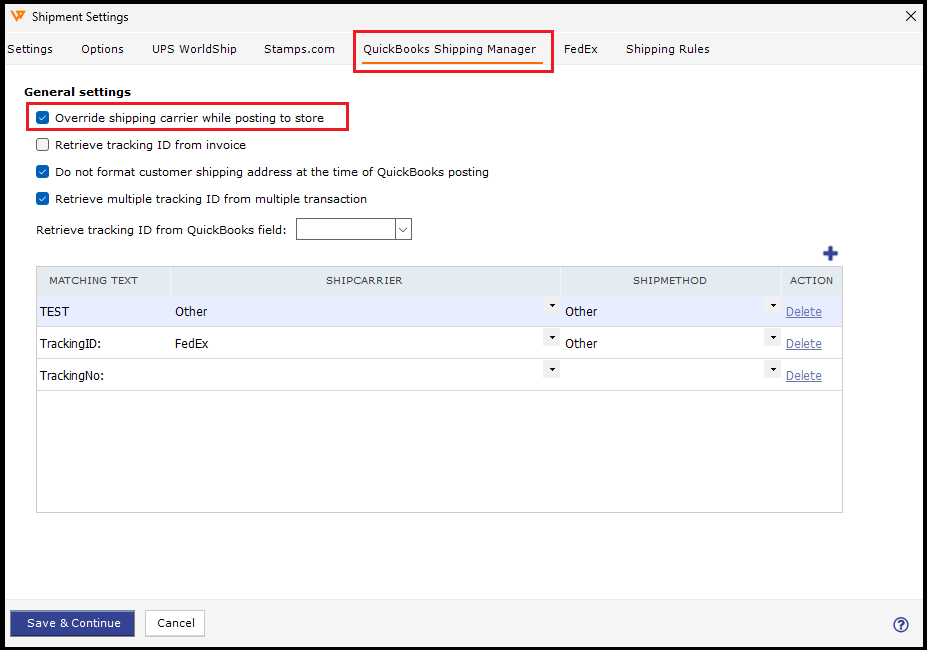
Task: Delete the TEST matching text row
Action: [x=803, y=312]
